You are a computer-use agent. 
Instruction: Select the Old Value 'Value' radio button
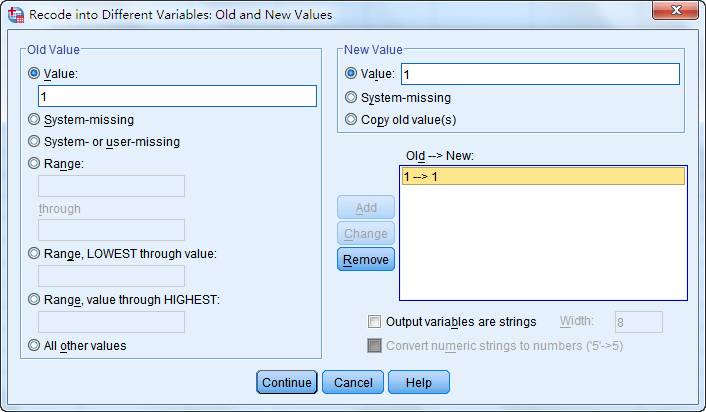coord(34,73)
